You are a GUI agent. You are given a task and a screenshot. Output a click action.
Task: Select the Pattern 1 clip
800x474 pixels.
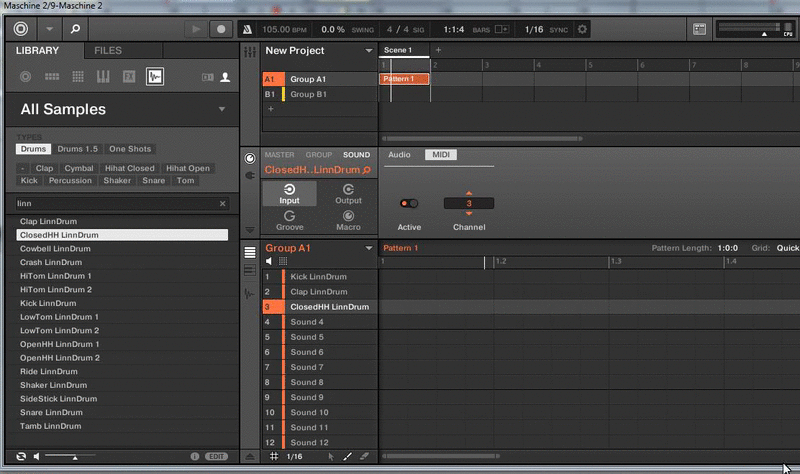pyautogui.click(x=404, y=79)
